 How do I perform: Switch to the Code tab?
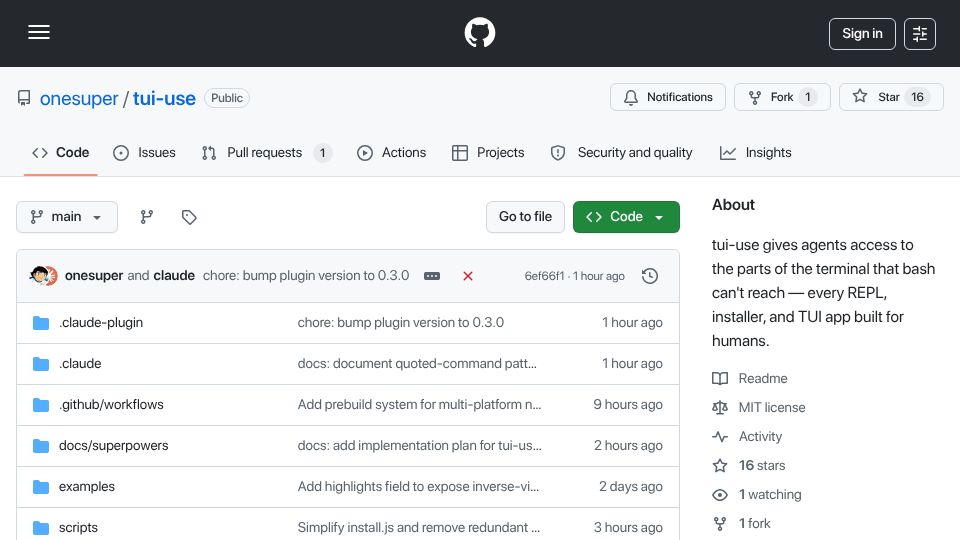pos(61,152)
